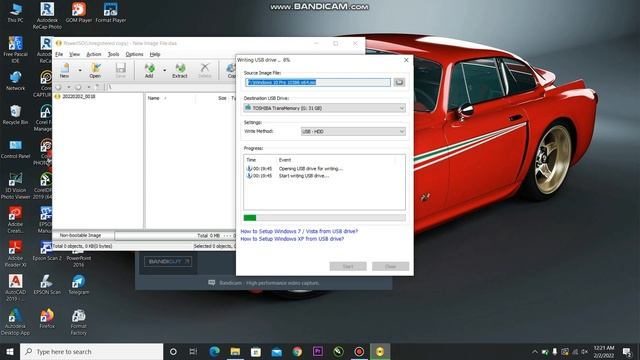Click the Format Player desktop icon
Screen dimensions: 640x360
[x=111, y=13]
